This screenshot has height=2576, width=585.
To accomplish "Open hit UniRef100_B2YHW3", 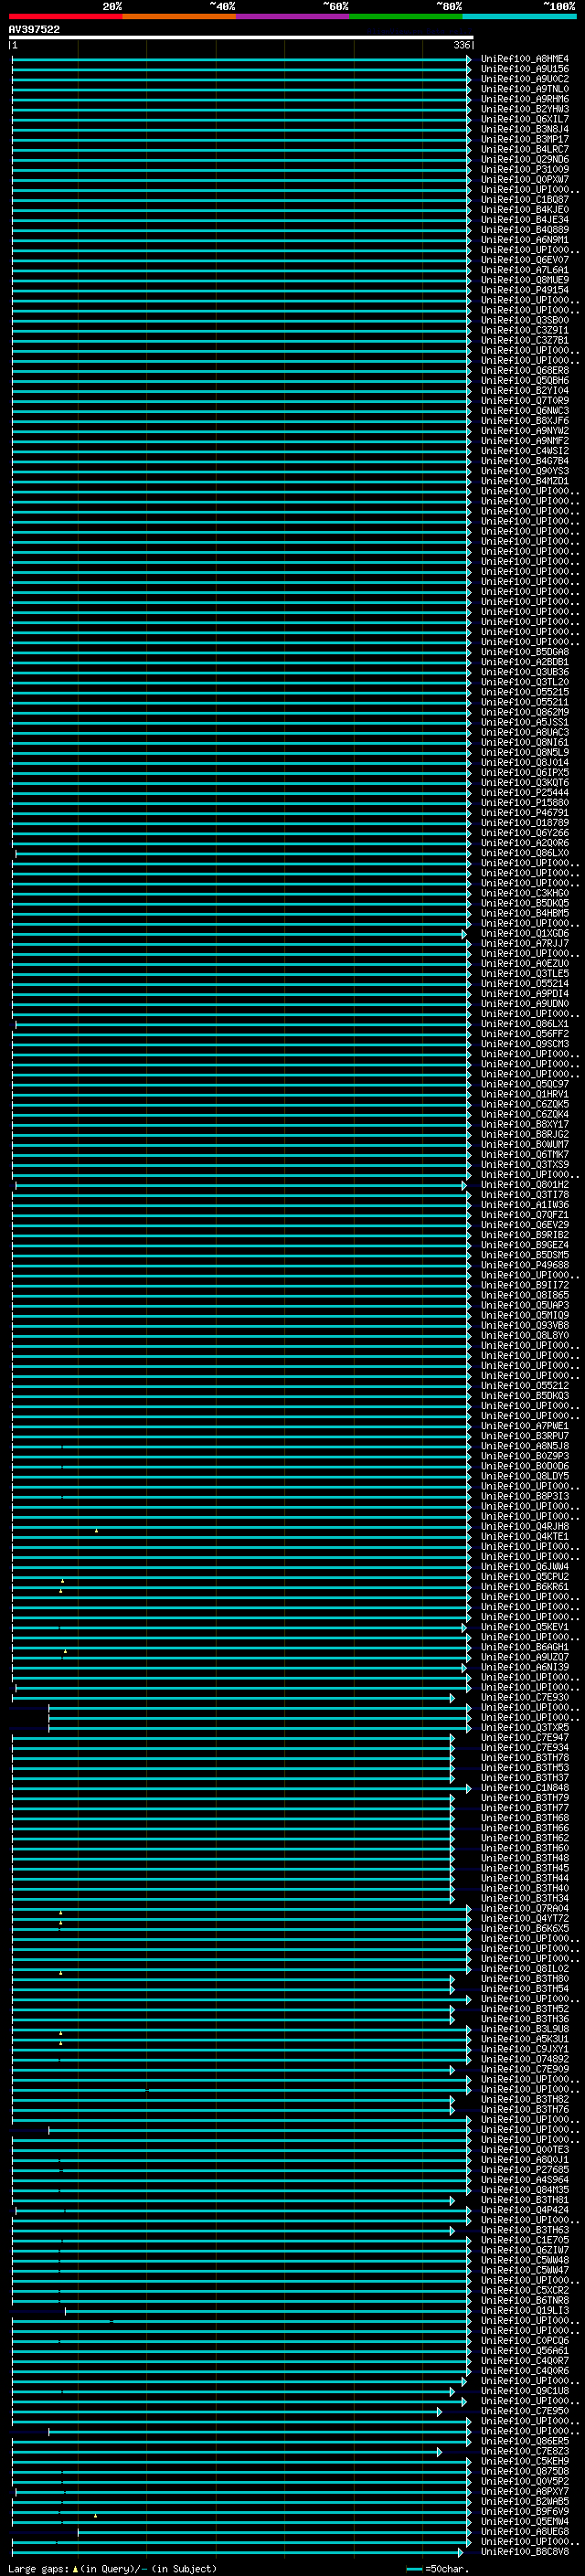I will pyautogui.click(x=525, y=109).
